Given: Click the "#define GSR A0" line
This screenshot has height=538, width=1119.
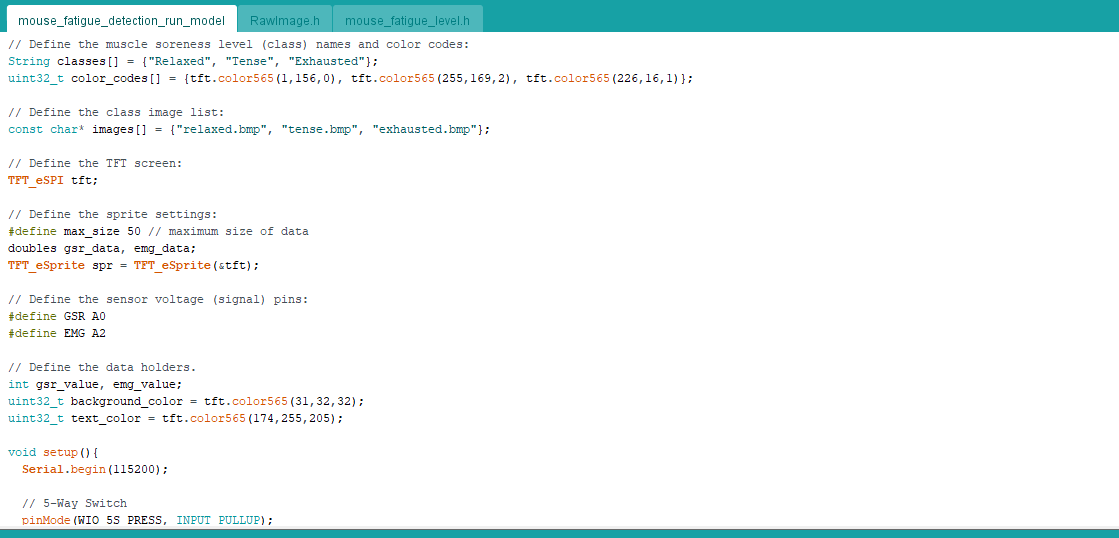Looking at the screenshot, I should 56,316.
